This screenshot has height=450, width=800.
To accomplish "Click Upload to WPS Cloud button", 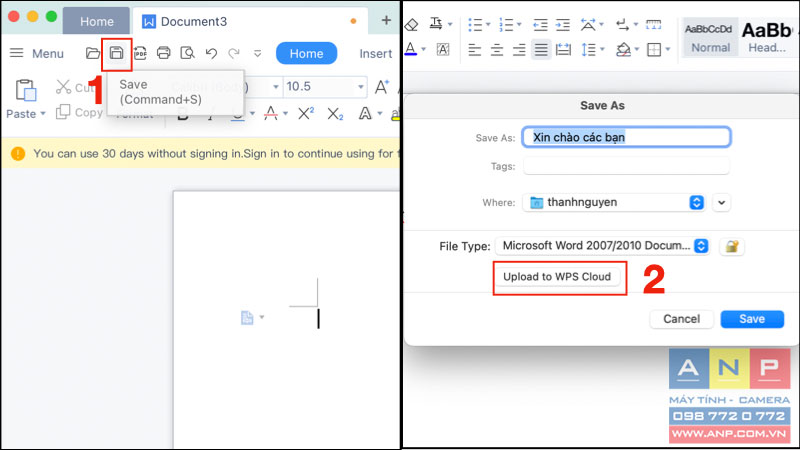I will click(557, 277).
